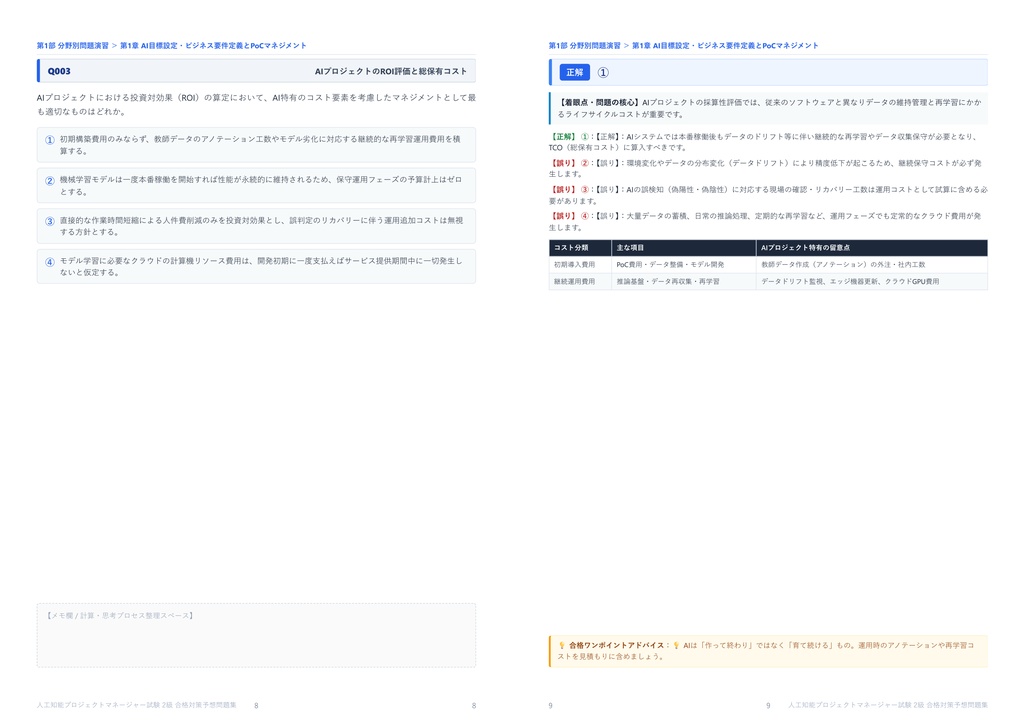Click the question stem starting AIプロジェクトにおける投資対効果
1024x724 pixels.
[256, 104]
